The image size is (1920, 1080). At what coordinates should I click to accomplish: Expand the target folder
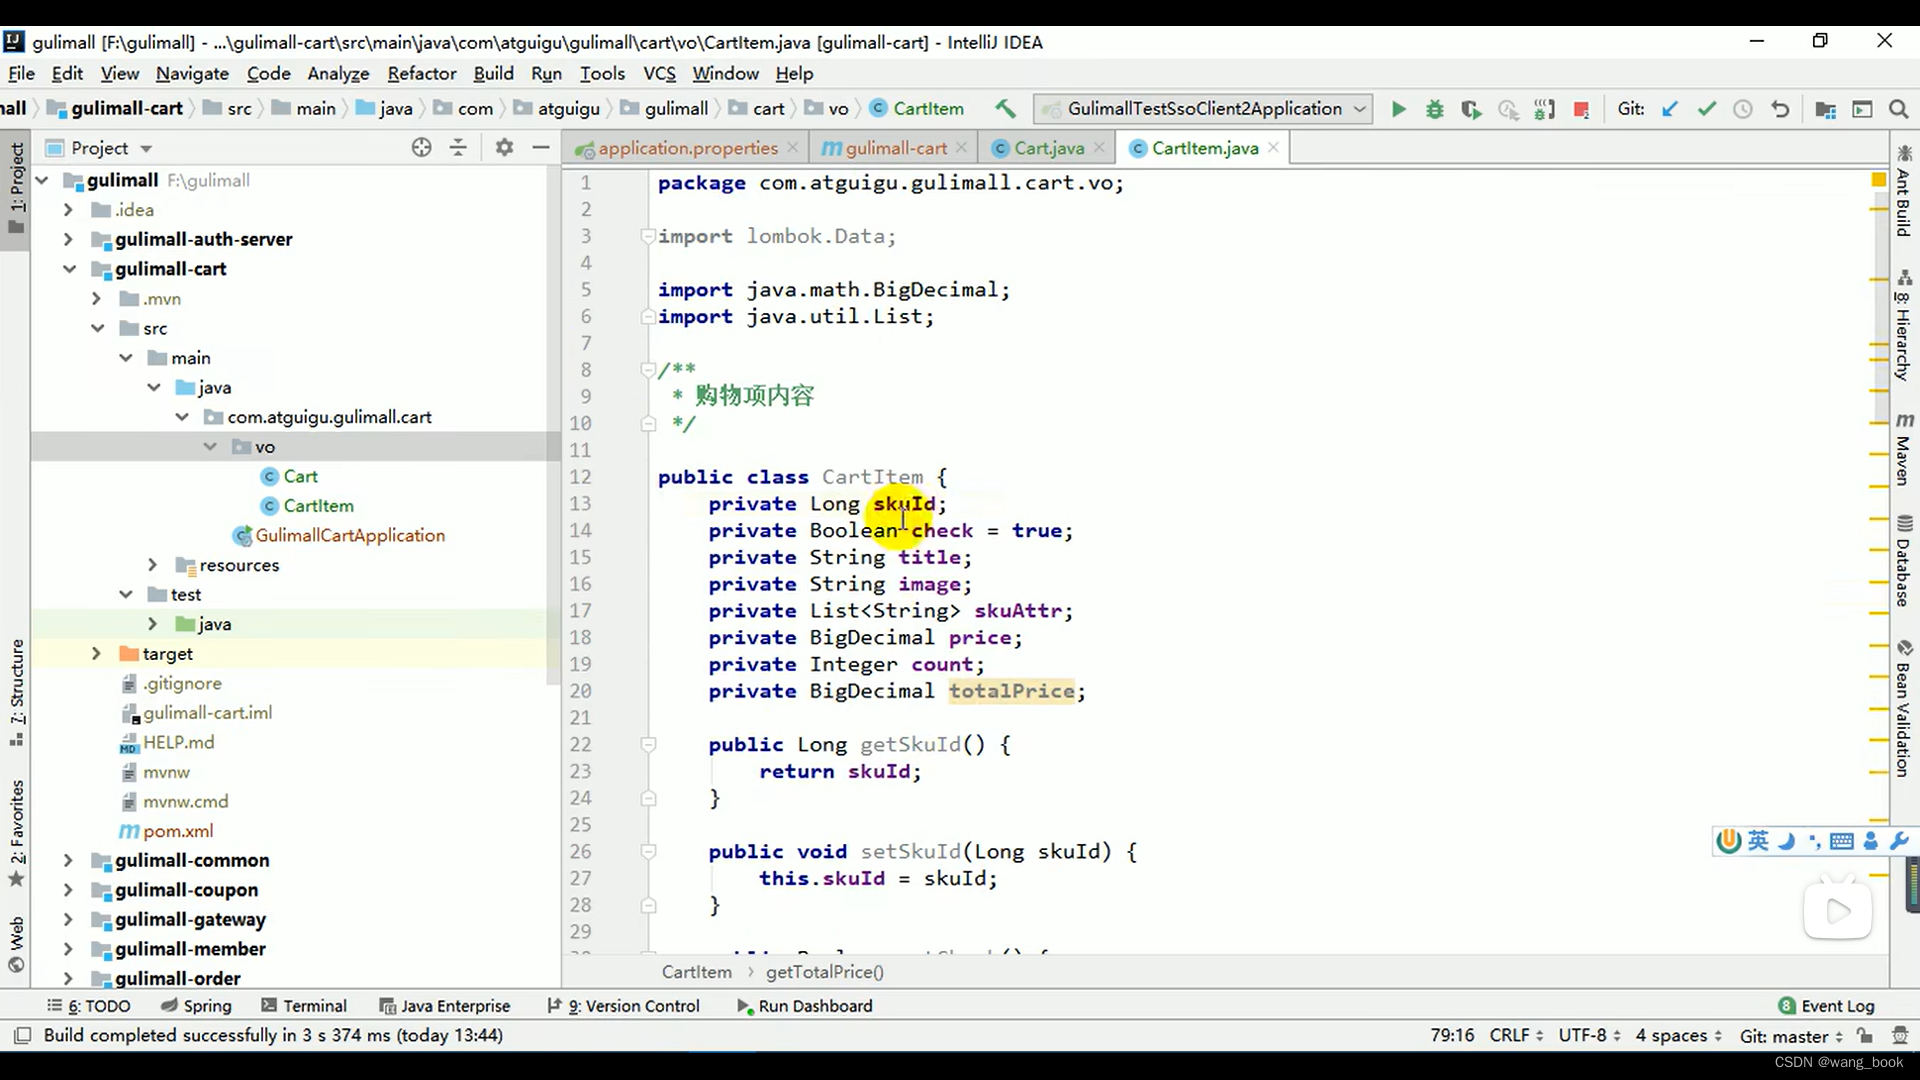click(96, 653)
